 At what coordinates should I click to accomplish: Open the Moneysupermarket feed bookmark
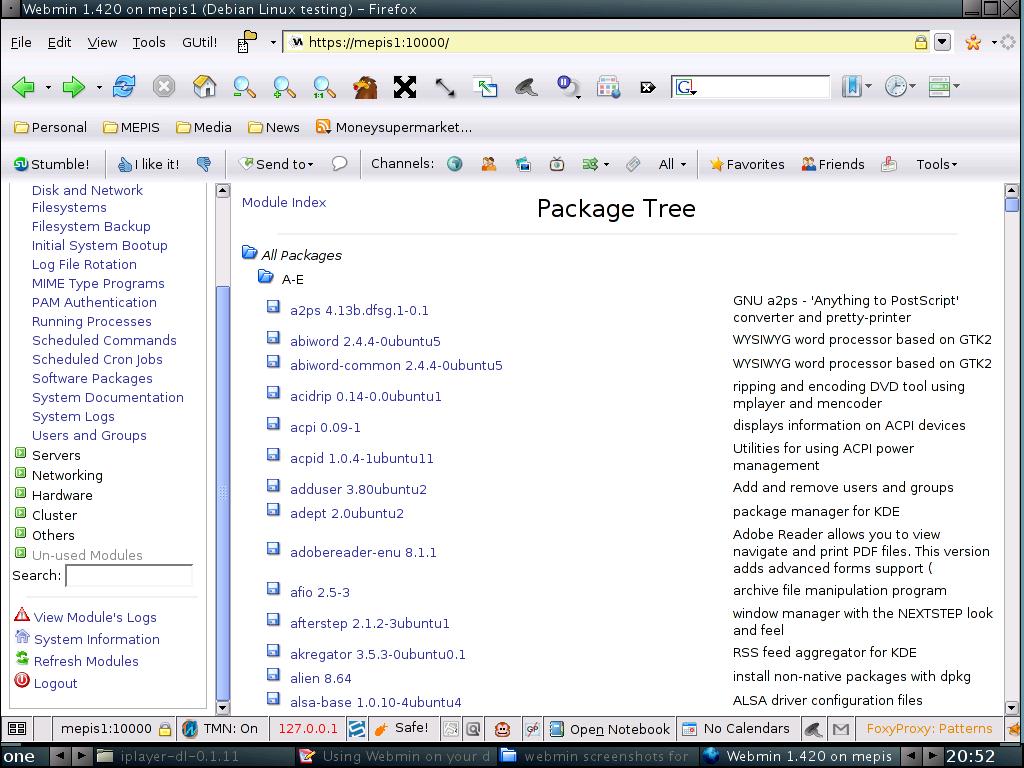pos(394,127)
